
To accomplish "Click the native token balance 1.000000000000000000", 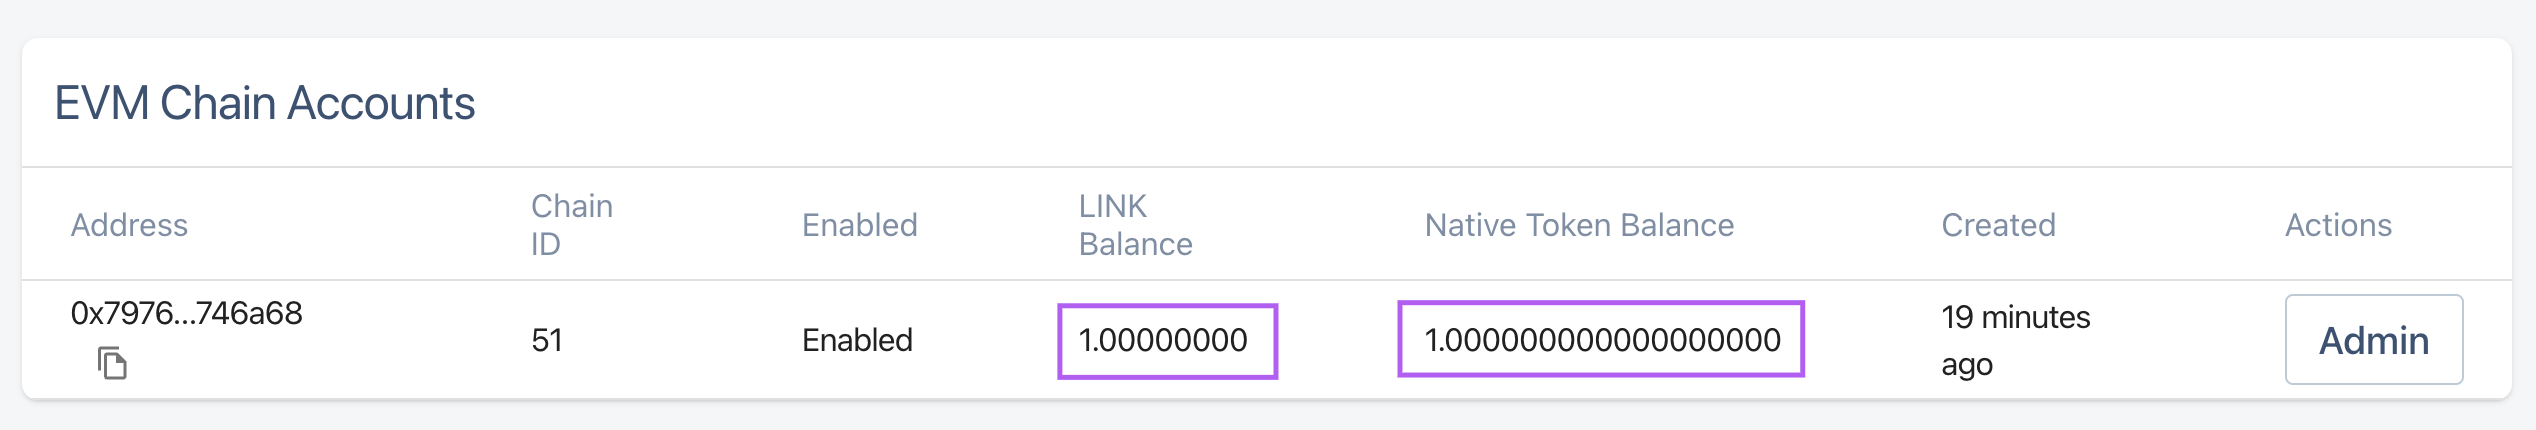I will pos(1602,341).
